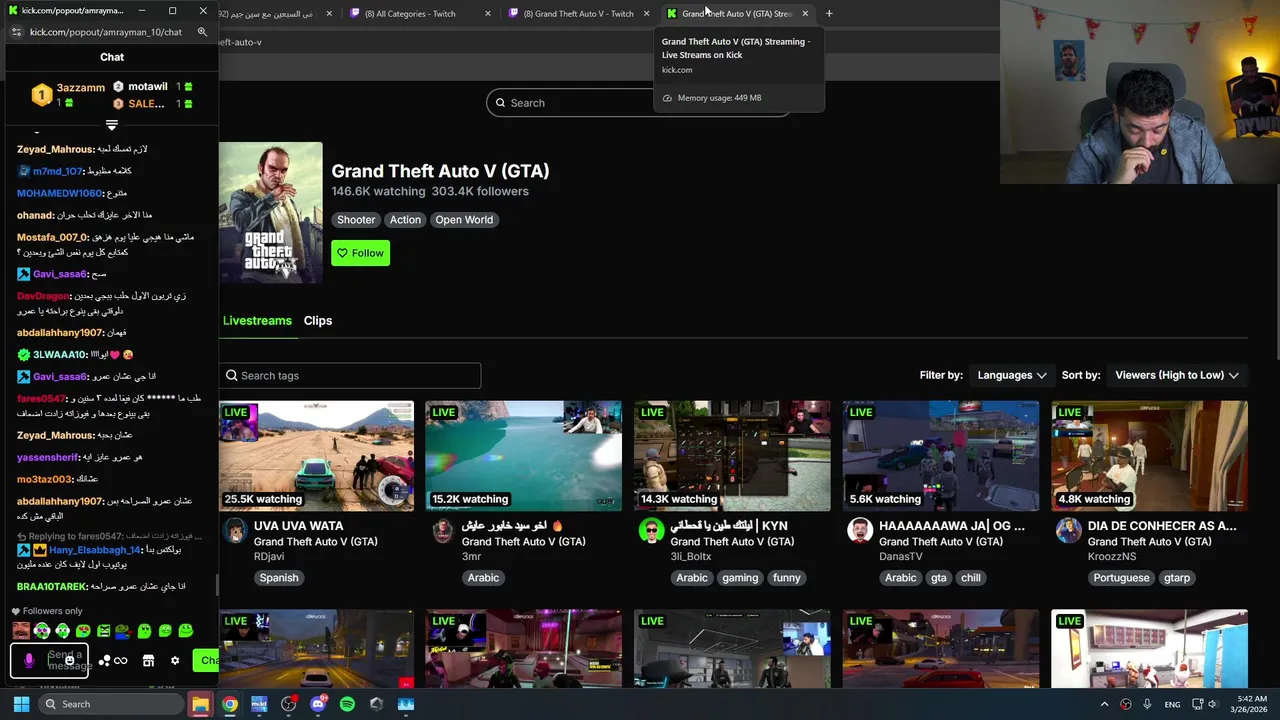Click the 3azzamm top gifter name
The width and height of the screenshot is (1280, 720).
click(x=81, y=88)
